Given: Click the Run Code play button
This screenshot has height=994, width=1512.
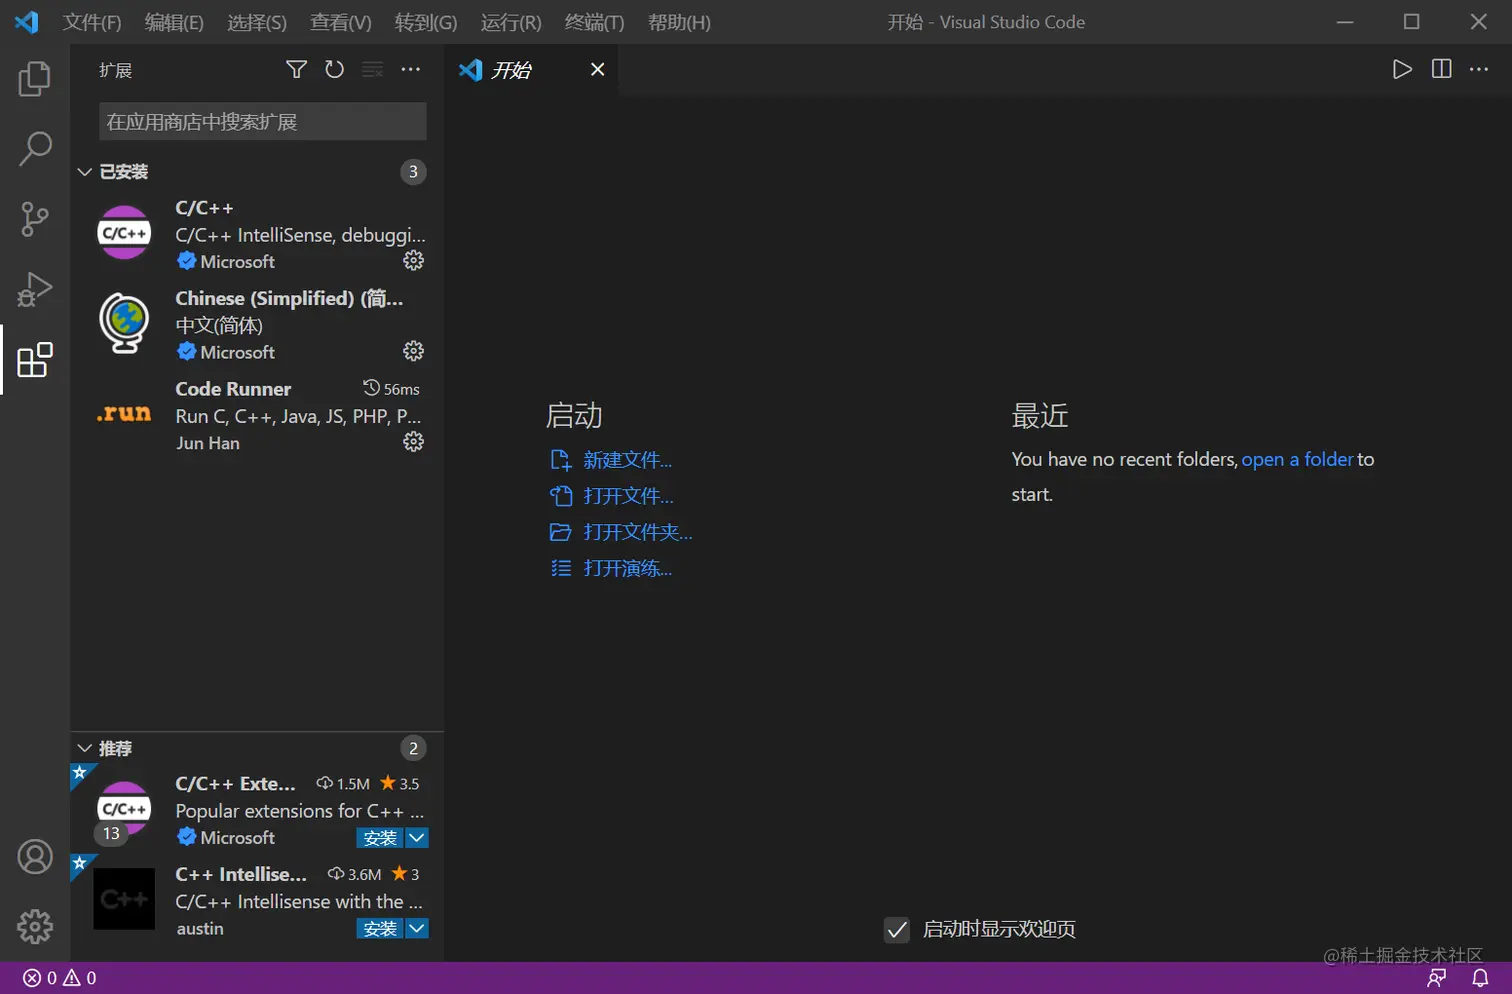Looking at the screenshot, I should point(1402,69).
